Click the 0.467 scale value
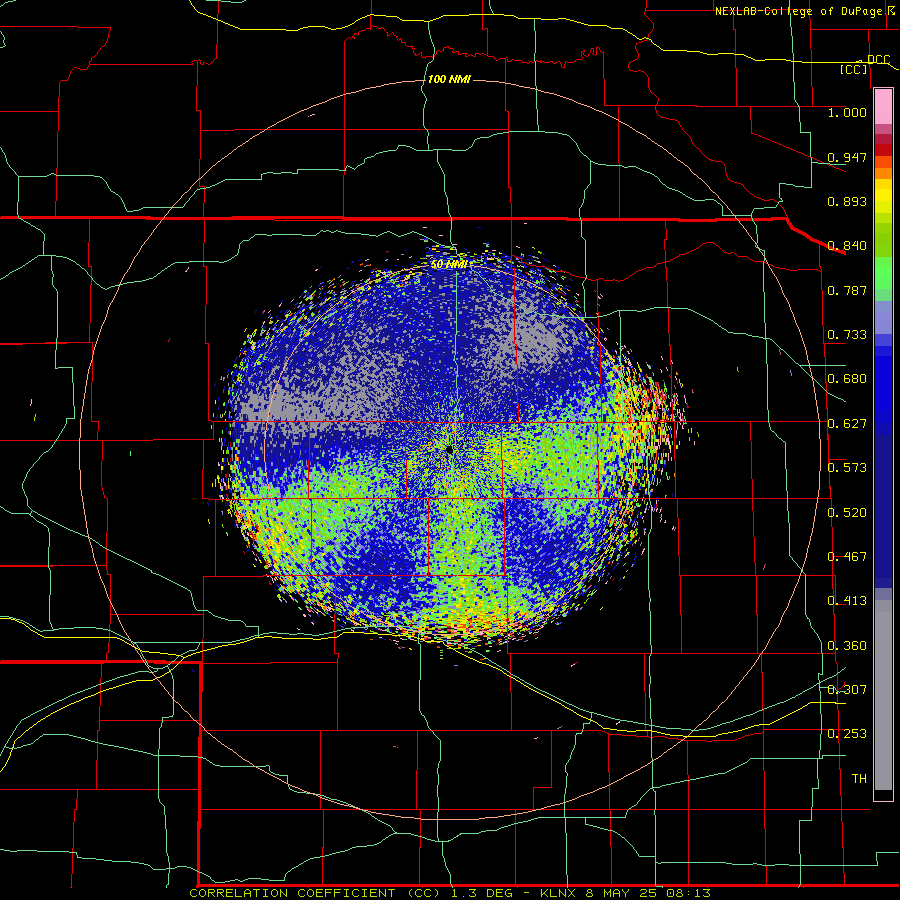Image resolution: width=900 pixels, height=900 pixels. 847,557
